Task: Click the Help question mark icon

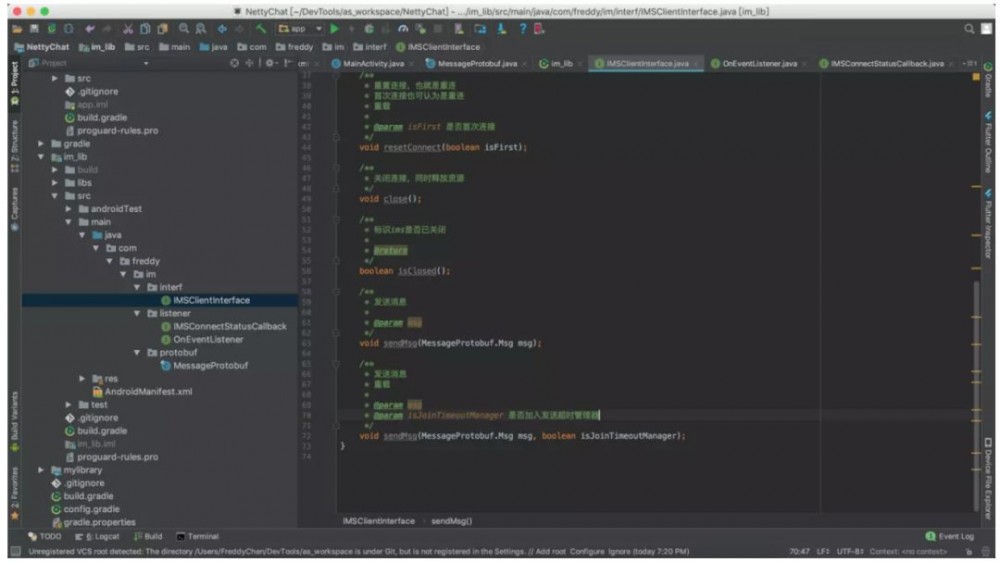Action: pyautogui.click(x=522, y=29)
